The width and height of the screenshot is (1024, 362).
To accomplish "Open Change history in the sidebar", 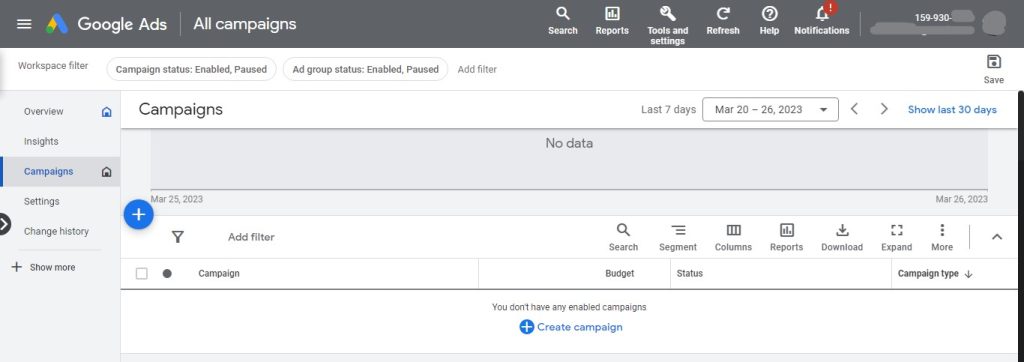I will click(56, 231).
